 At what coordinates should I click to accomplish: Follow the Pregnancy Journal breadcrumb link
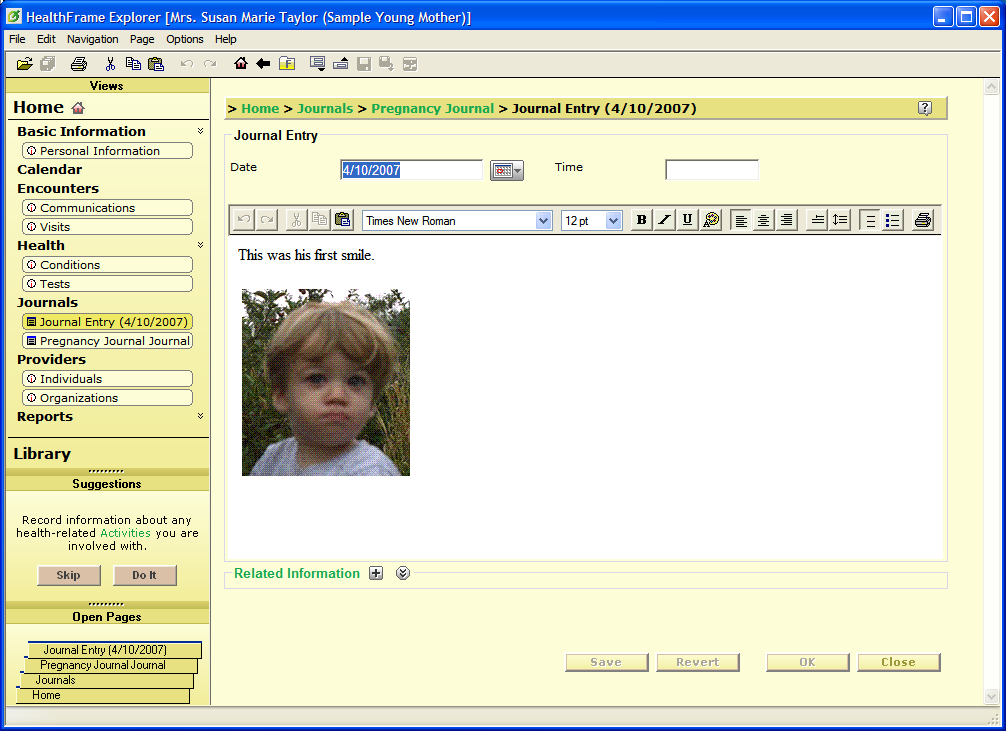click(432, 108)
